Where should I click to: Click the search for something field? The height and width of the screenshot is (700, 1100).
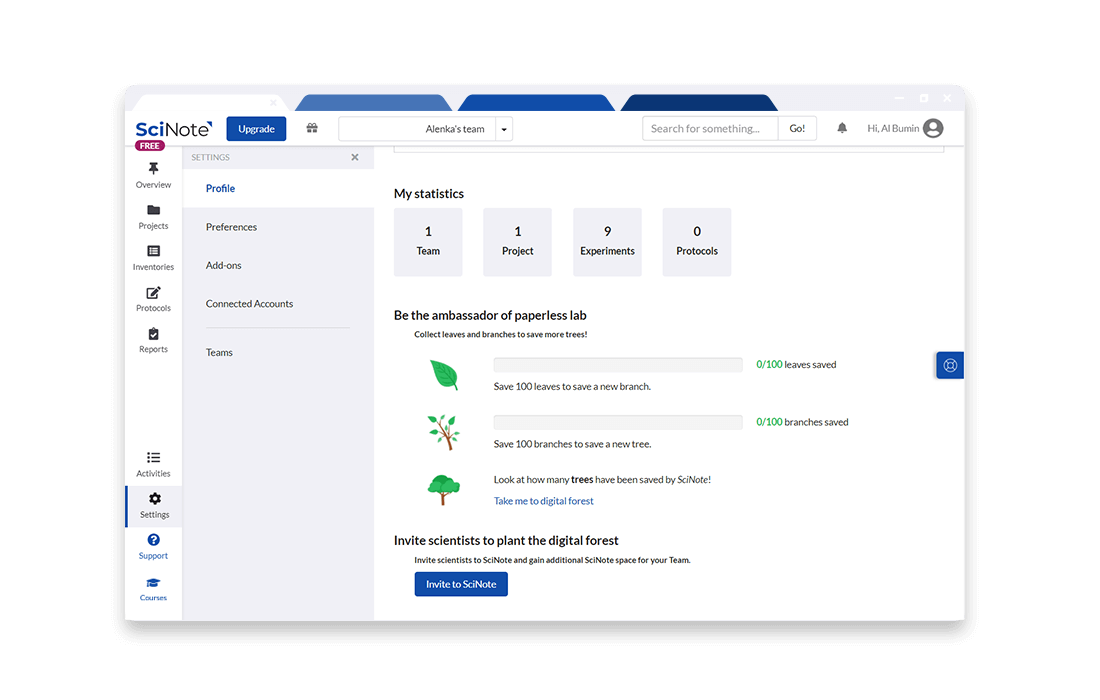coord(710,128)
